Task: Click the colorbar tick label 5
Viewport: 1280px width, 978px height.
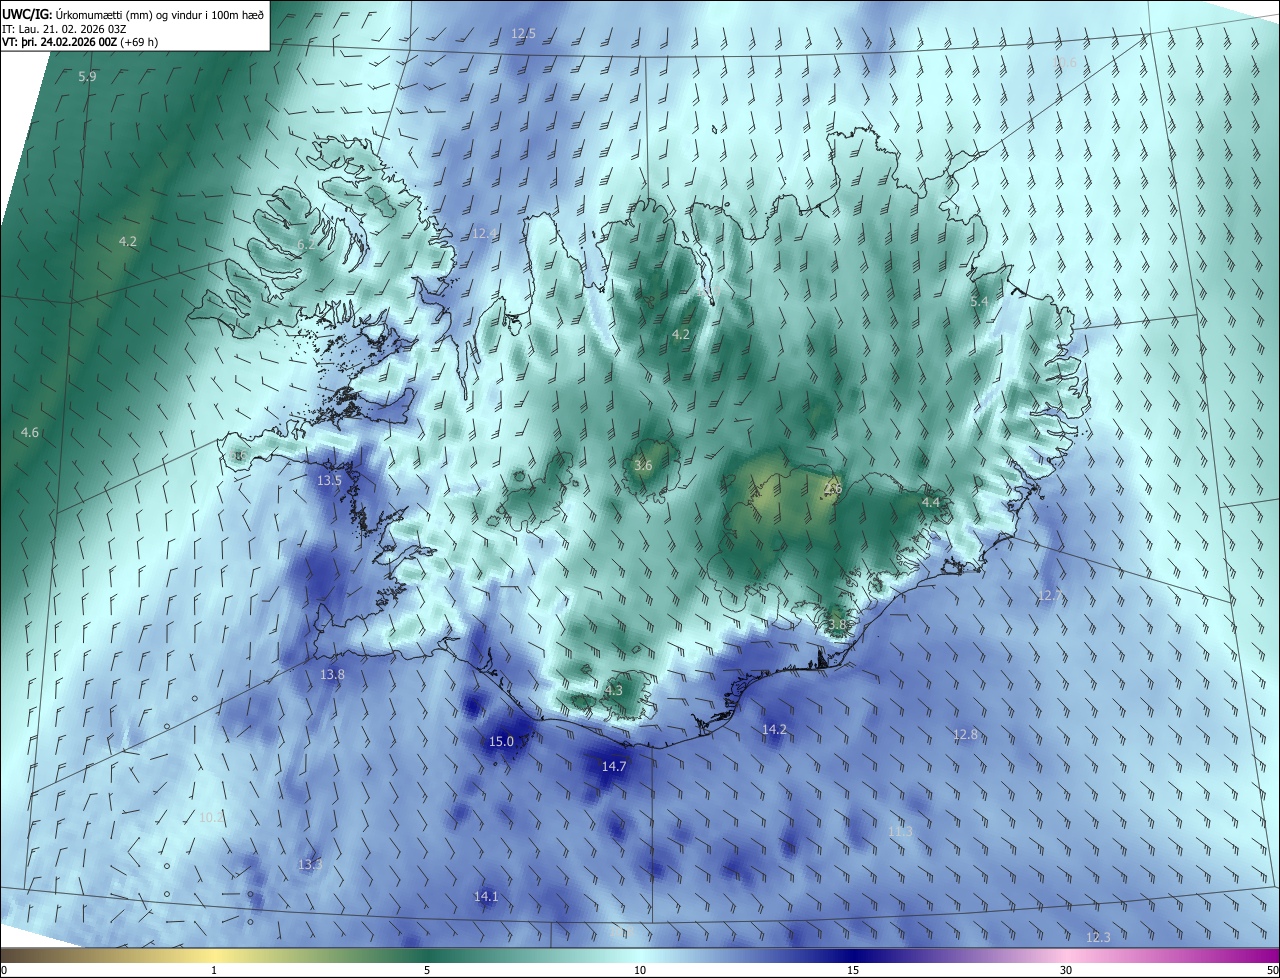Action: (427, 970)
